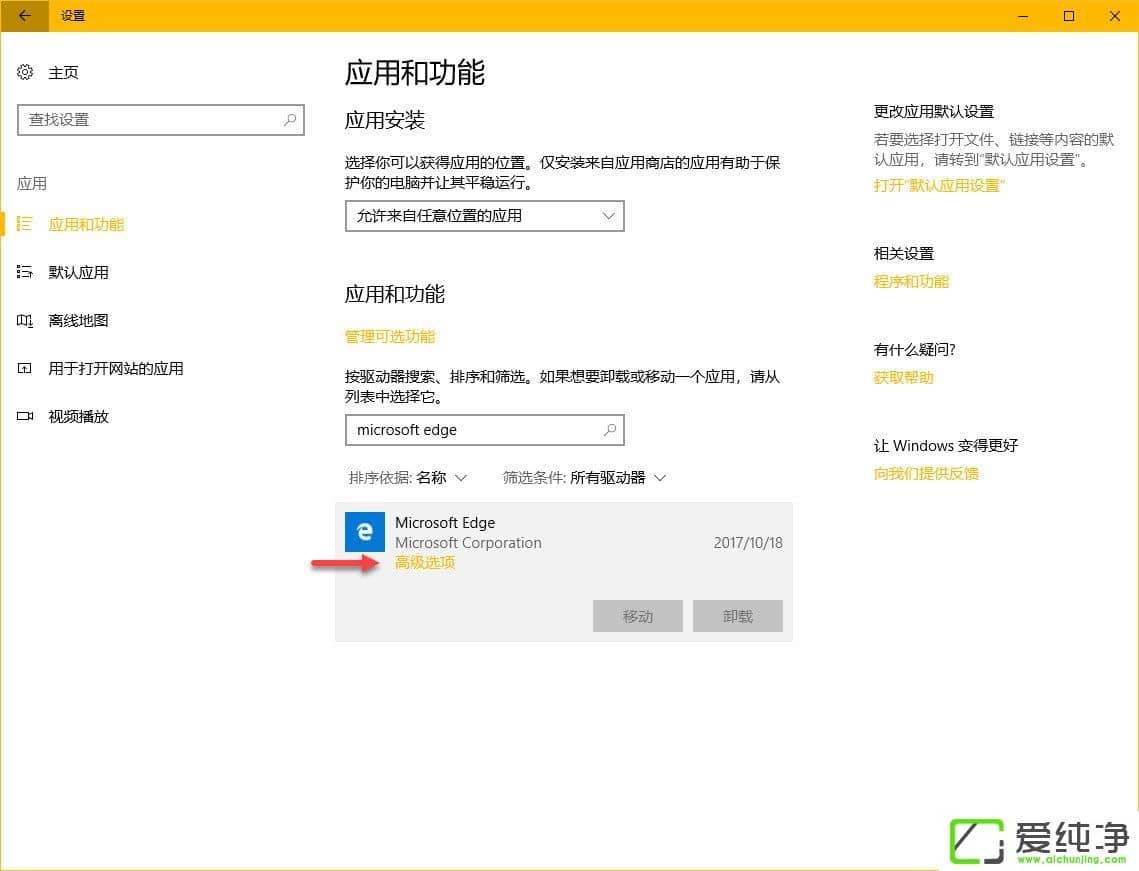Click the magnifier in the 查找设置 box
Image resolution: width=1139 pixels, height=871 pixels.
coord(288,119)
